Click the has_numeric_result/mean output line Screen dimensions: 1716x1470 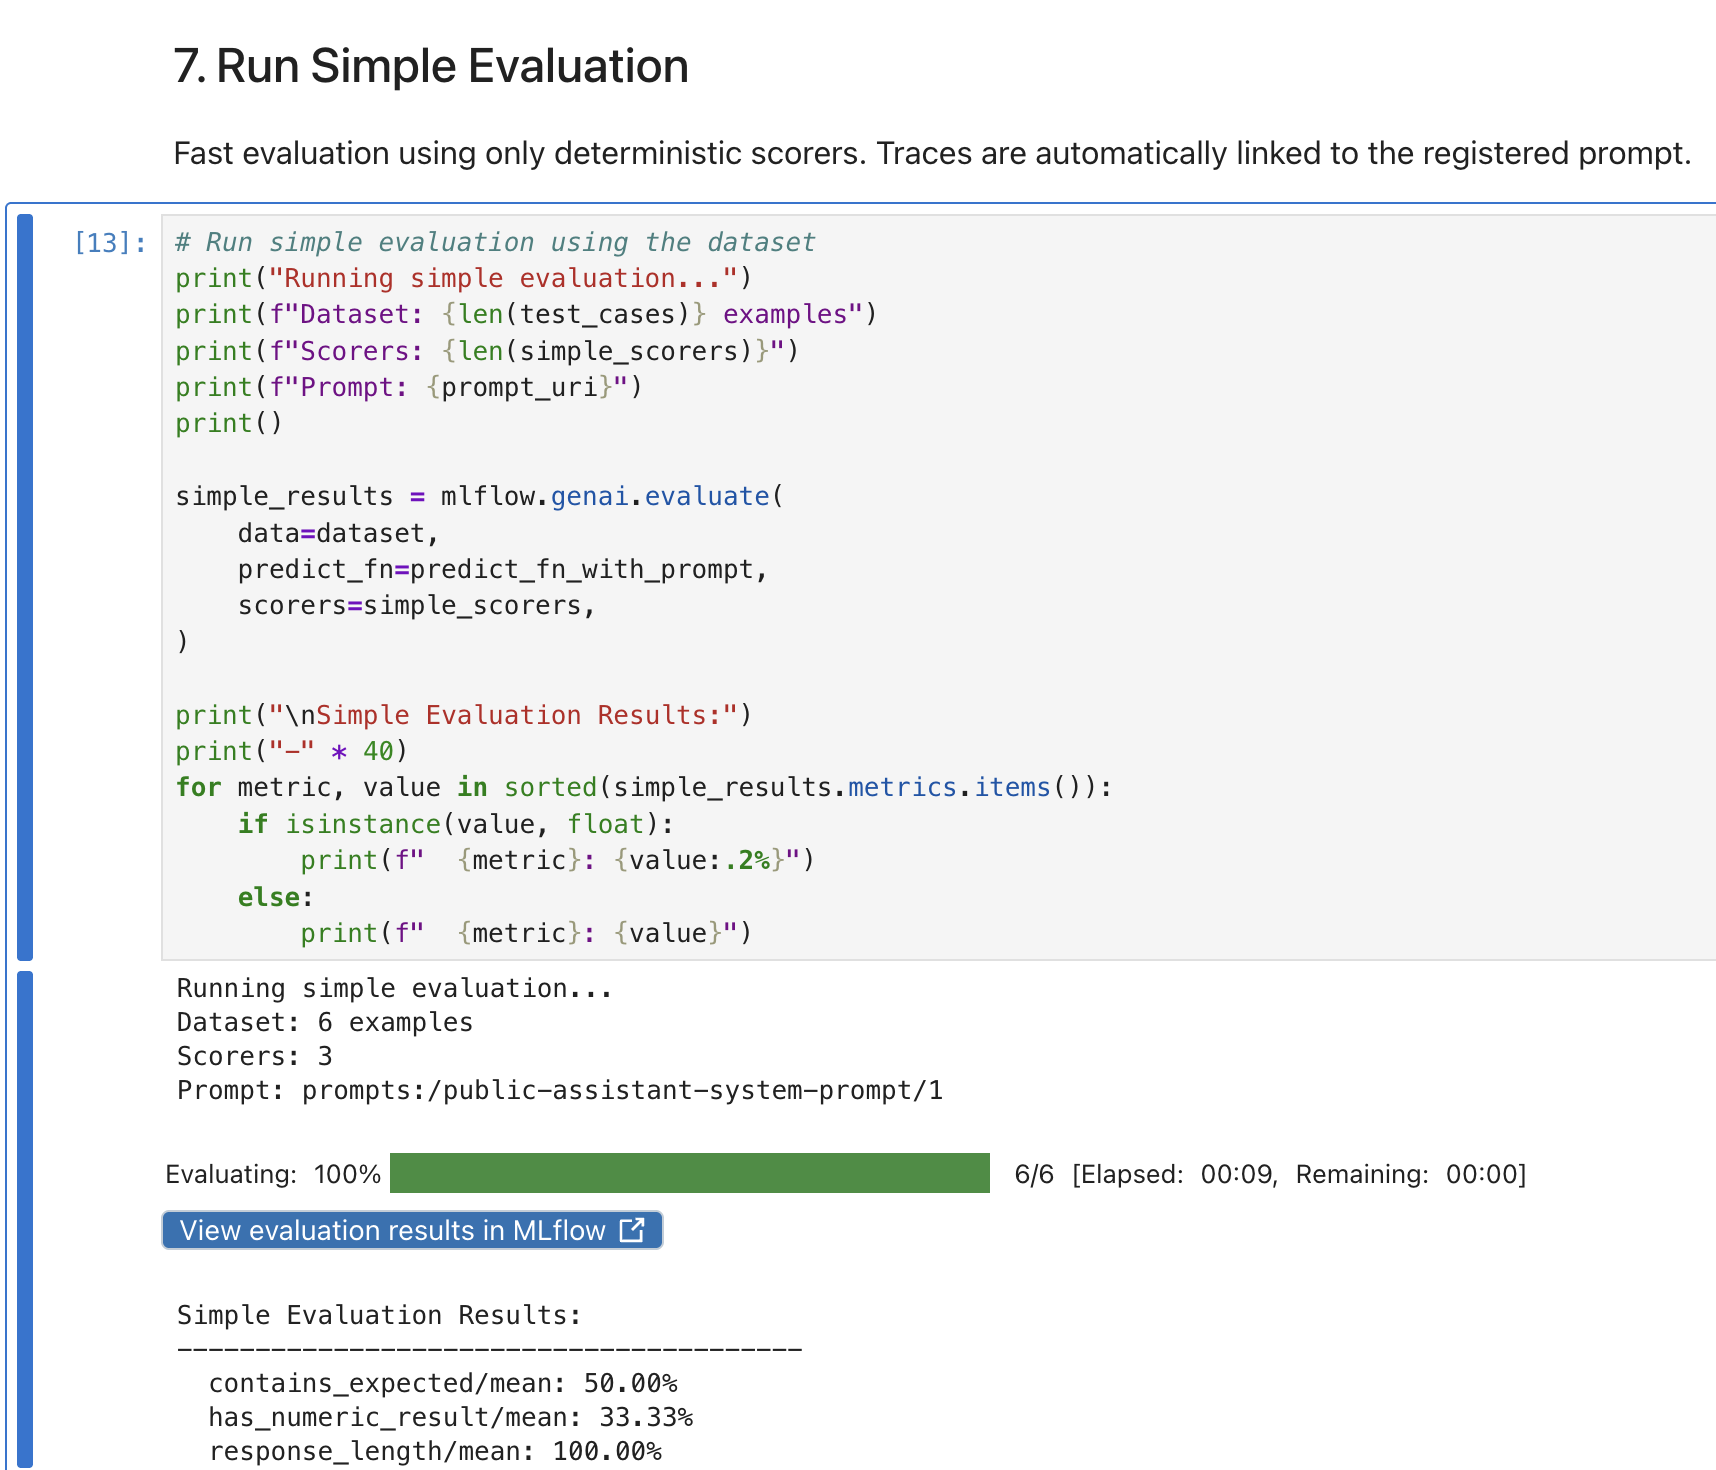[x=450, y=1417]
